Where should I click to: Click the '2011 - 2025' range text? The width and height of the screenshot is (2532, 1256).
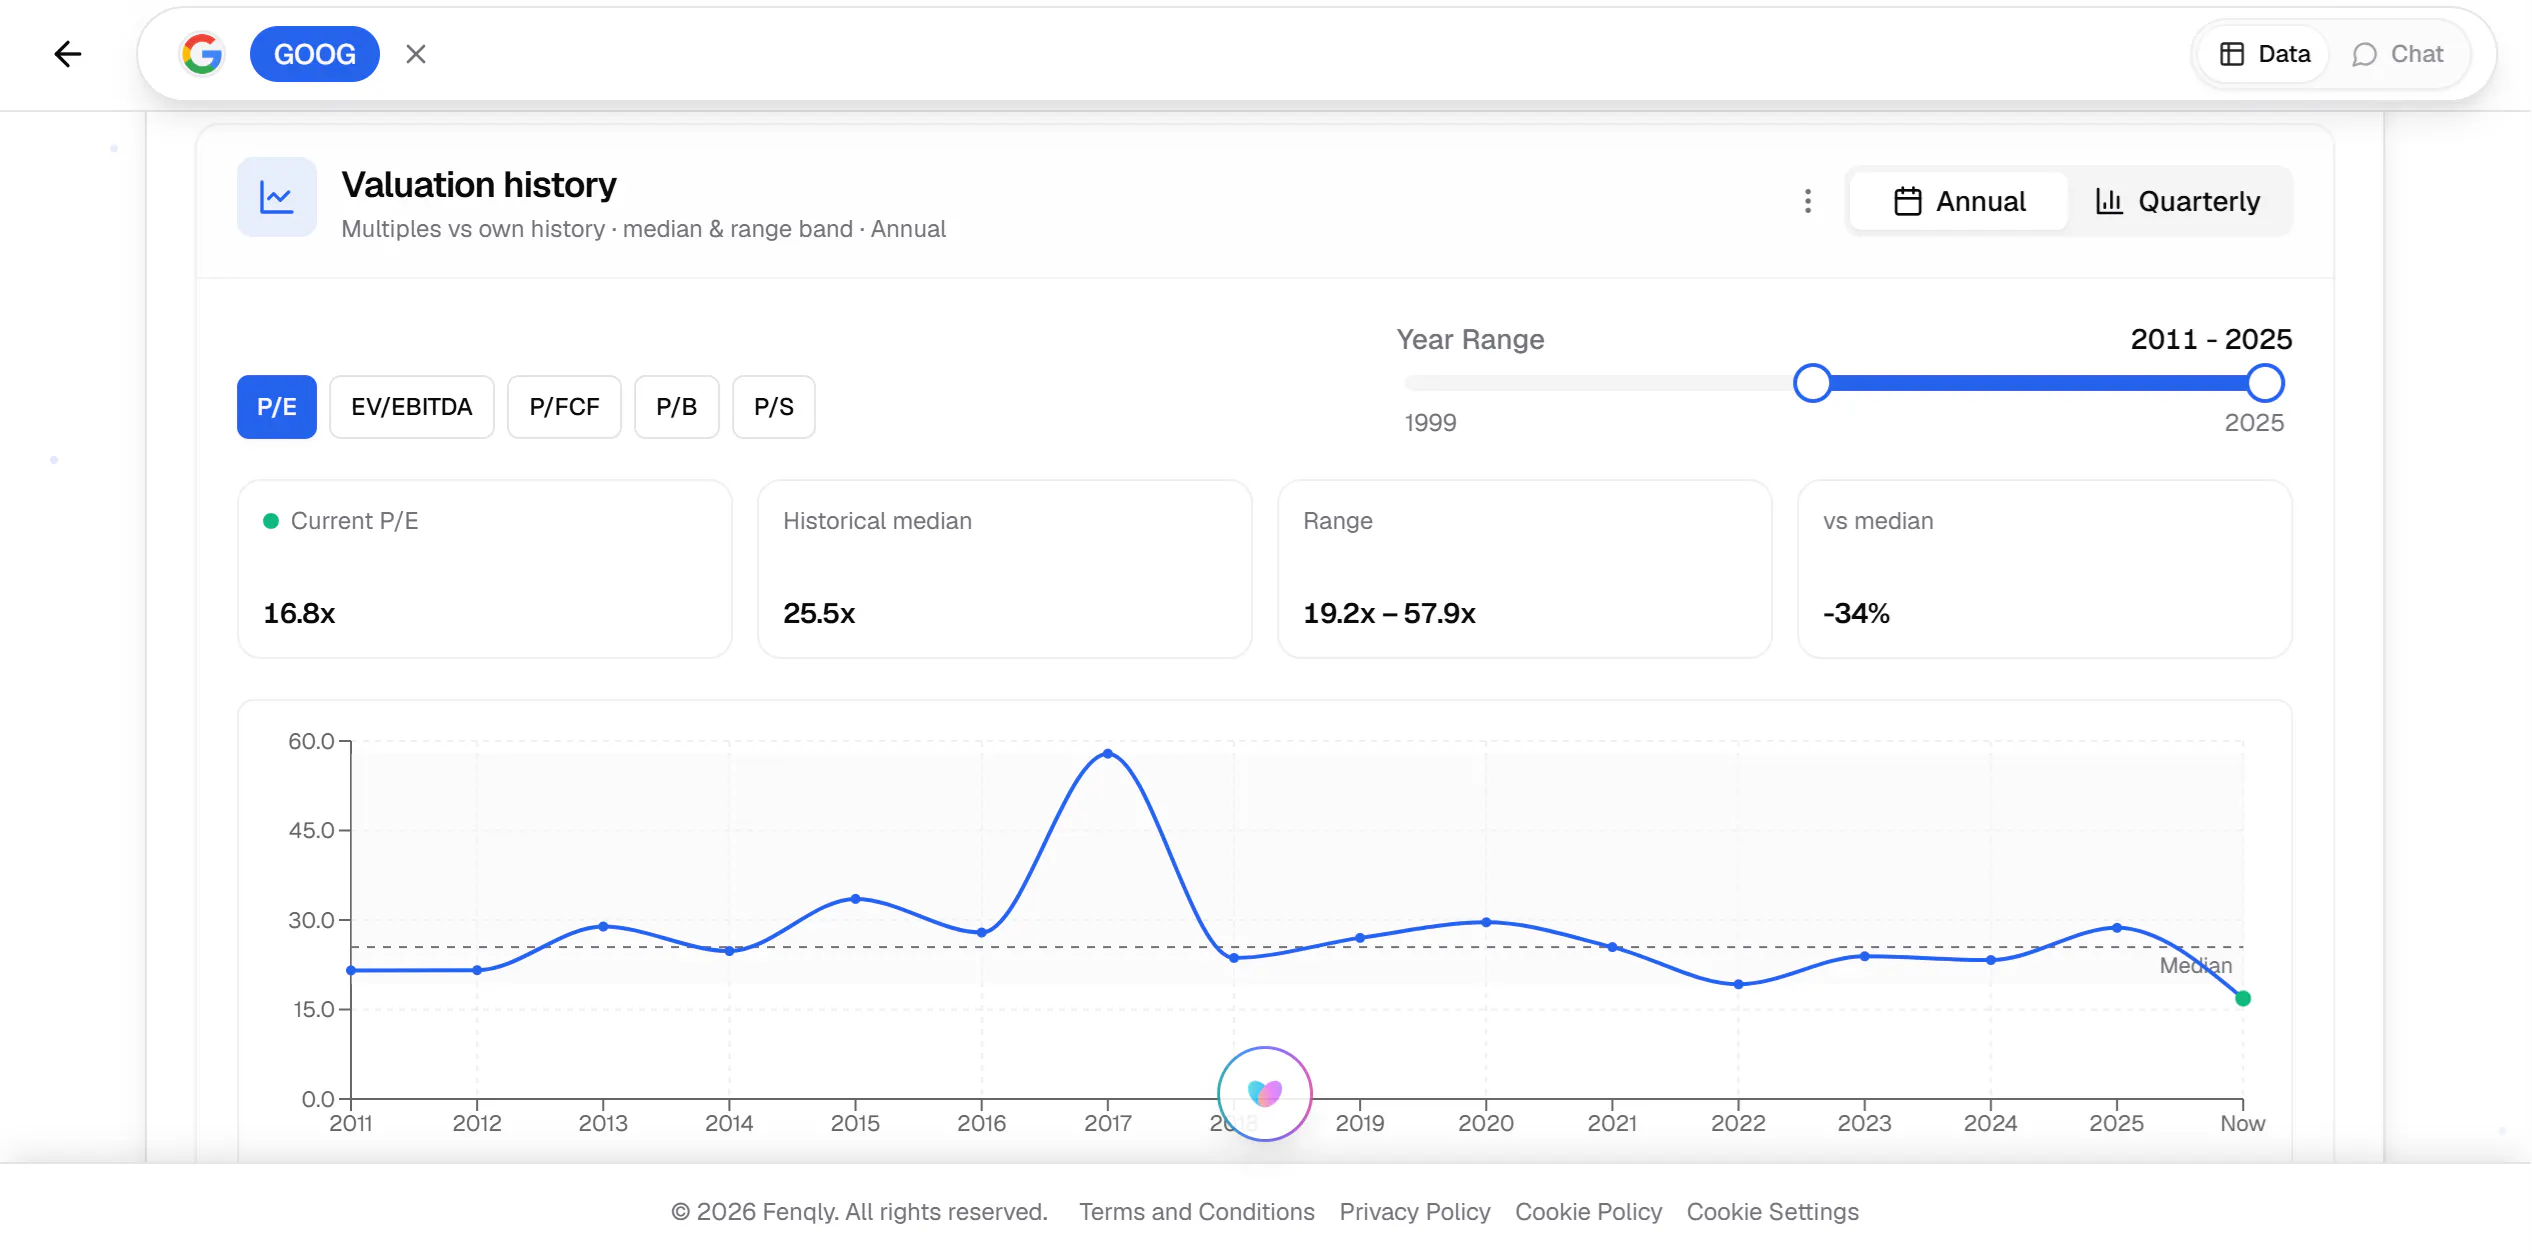(x=2211, y=339)
